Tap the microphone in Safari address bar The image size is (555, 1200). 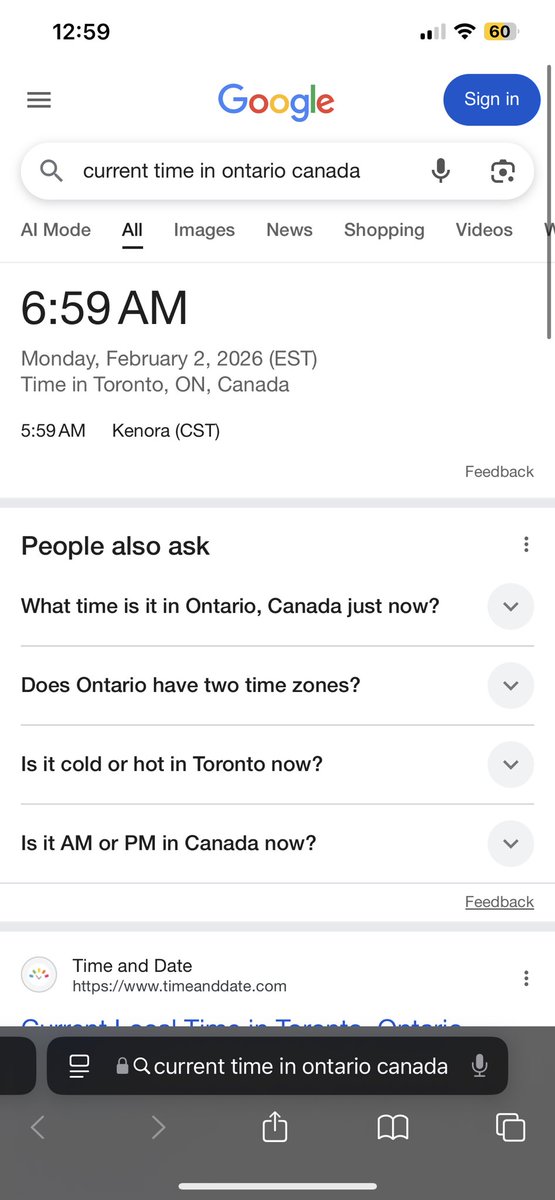tap(480, 1066)
